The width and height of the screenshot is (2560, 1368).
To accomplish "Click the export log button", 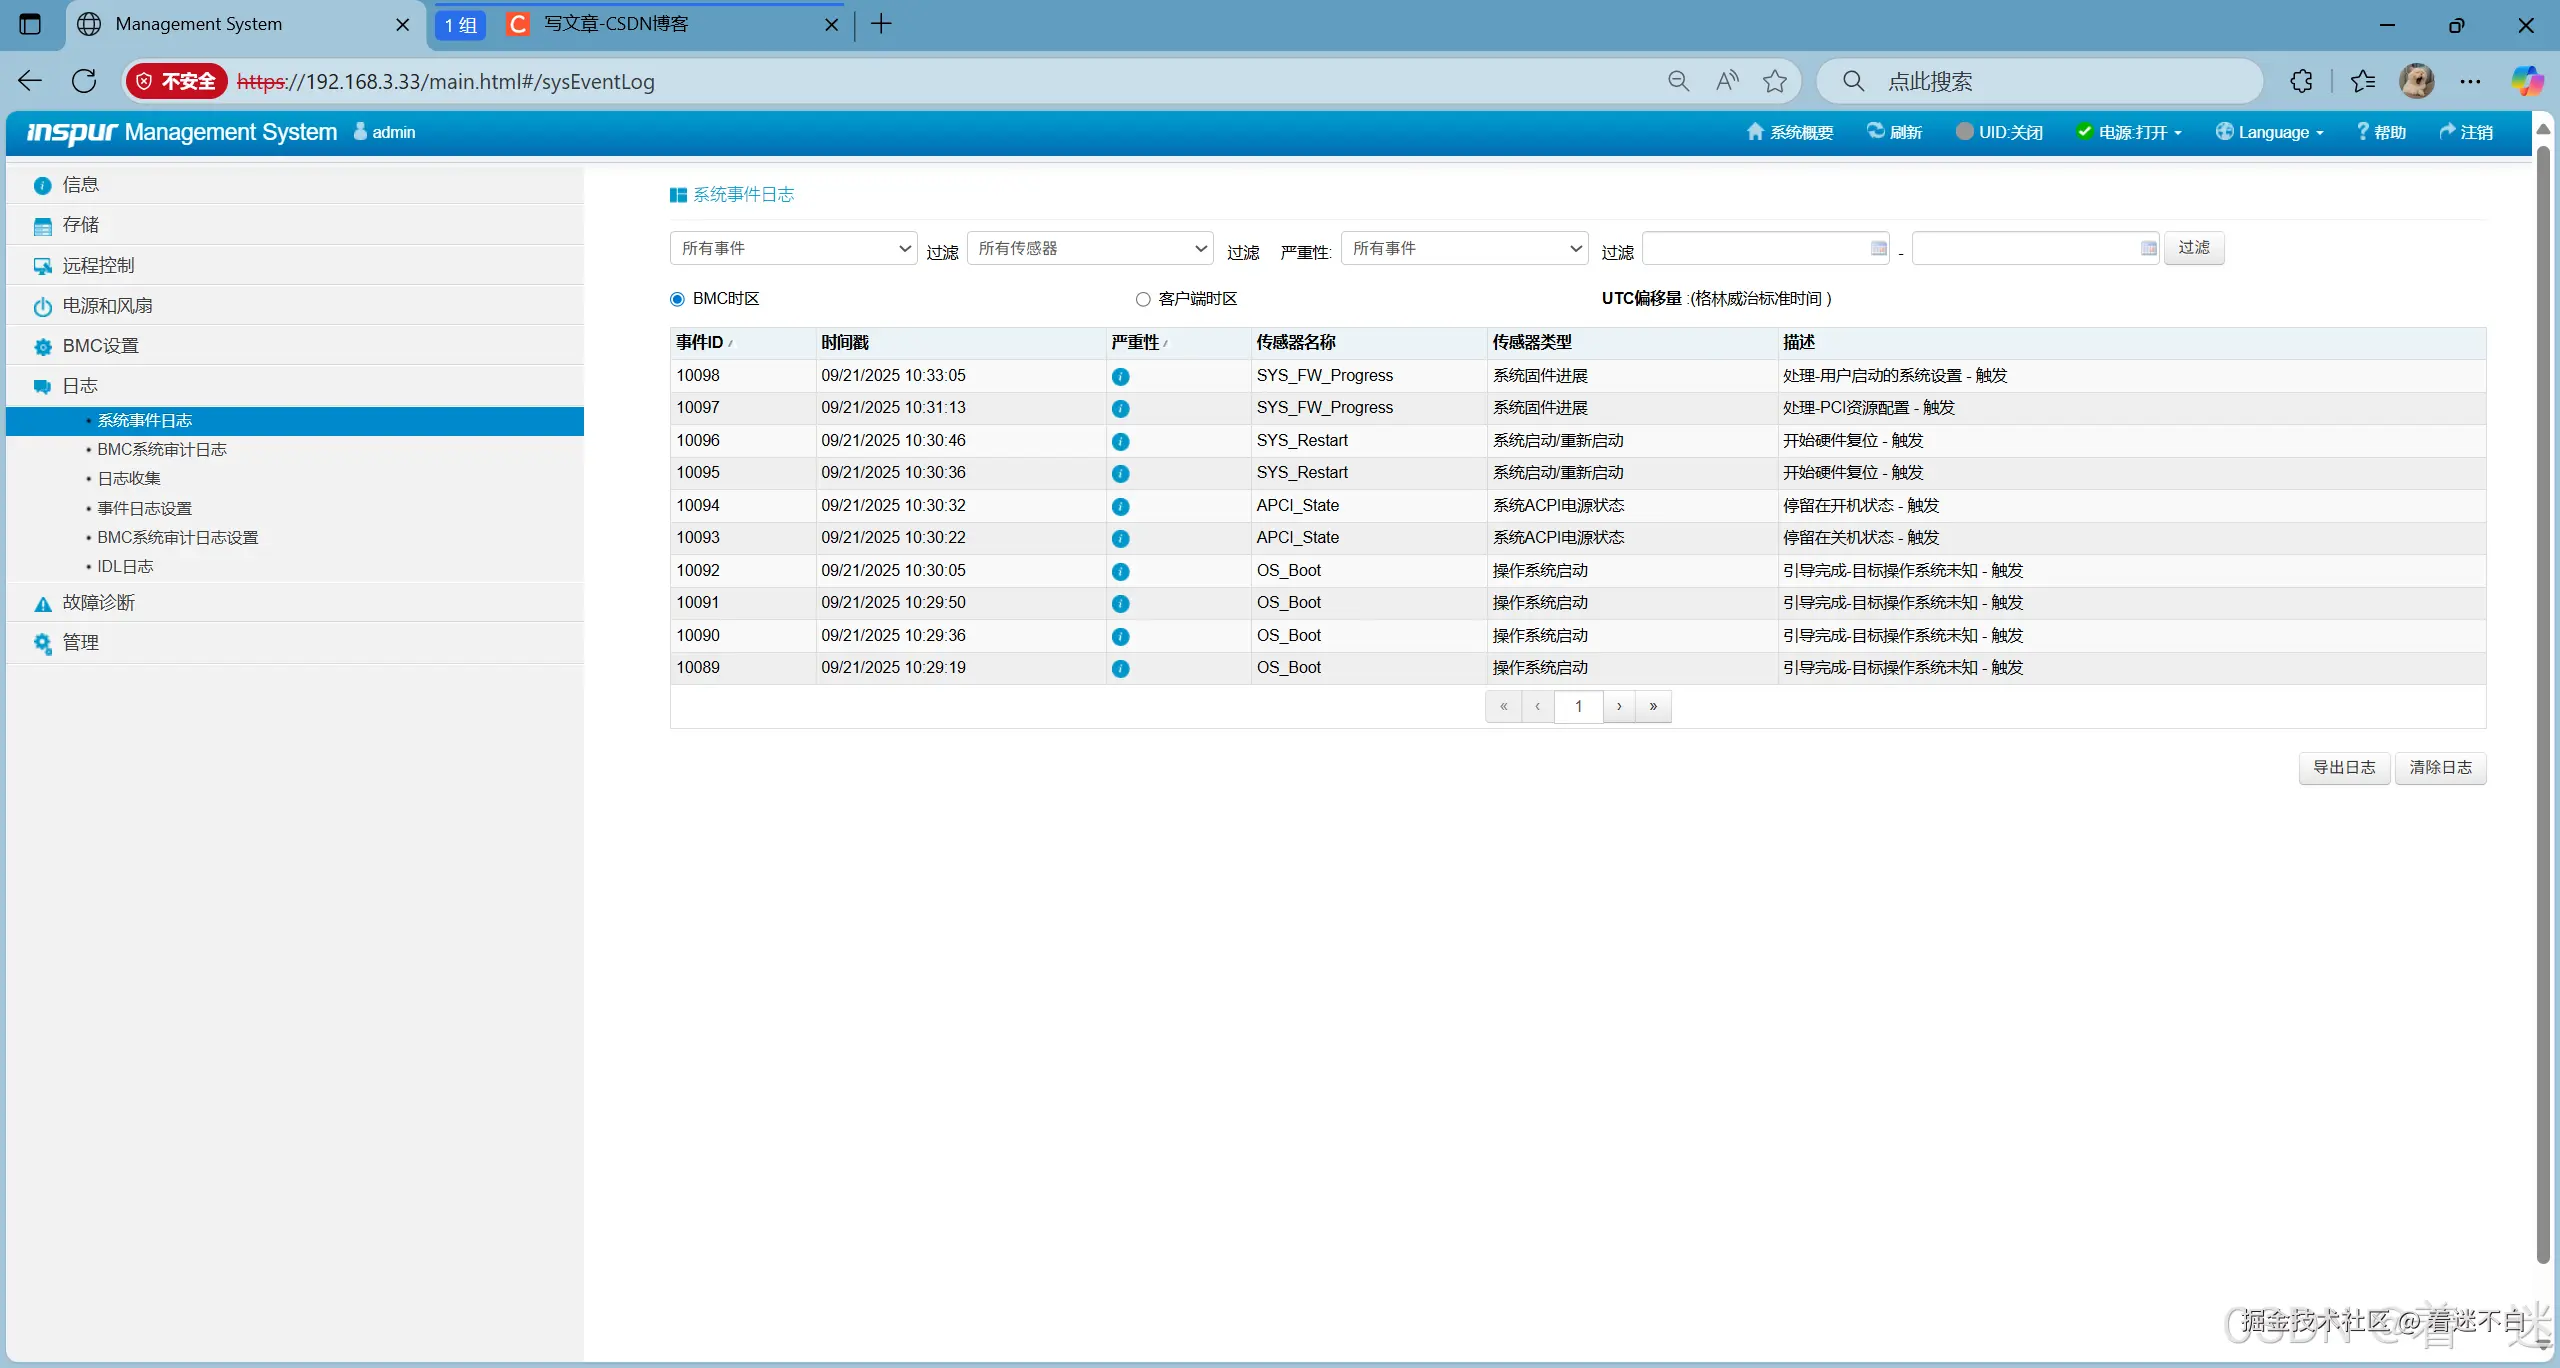I will [x=2343, y=767].
